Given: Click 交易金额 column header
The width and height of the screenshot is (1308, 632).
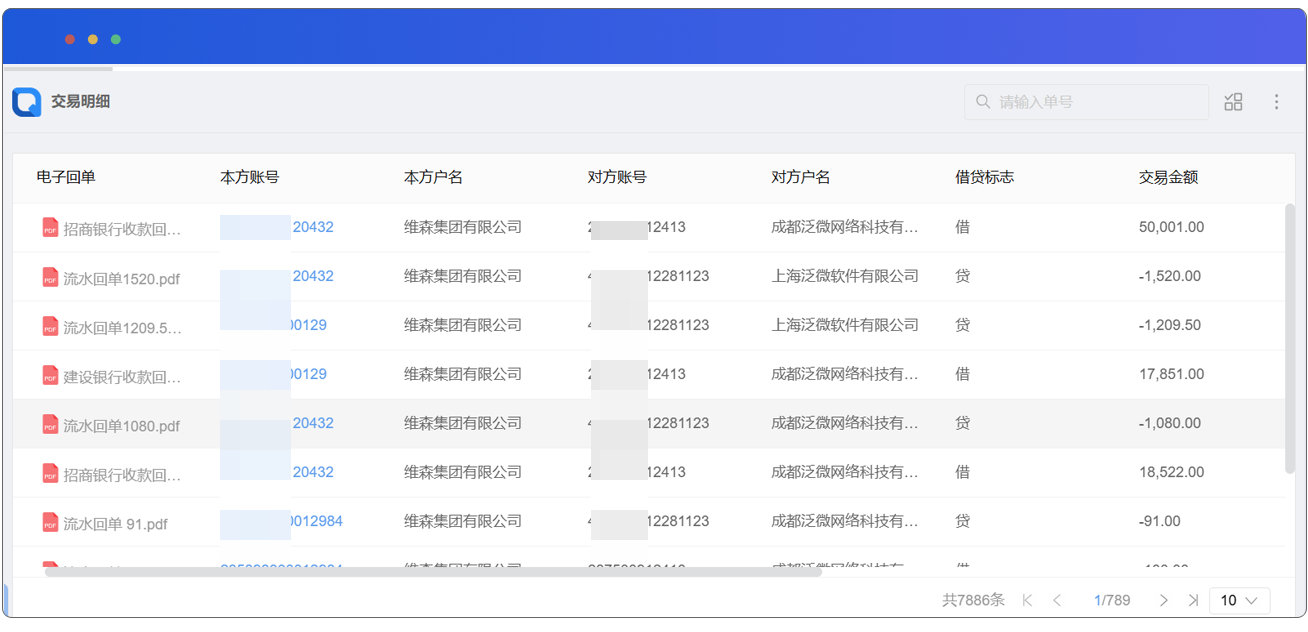Looking at the screenshot, I should (x=1168, y=177).
